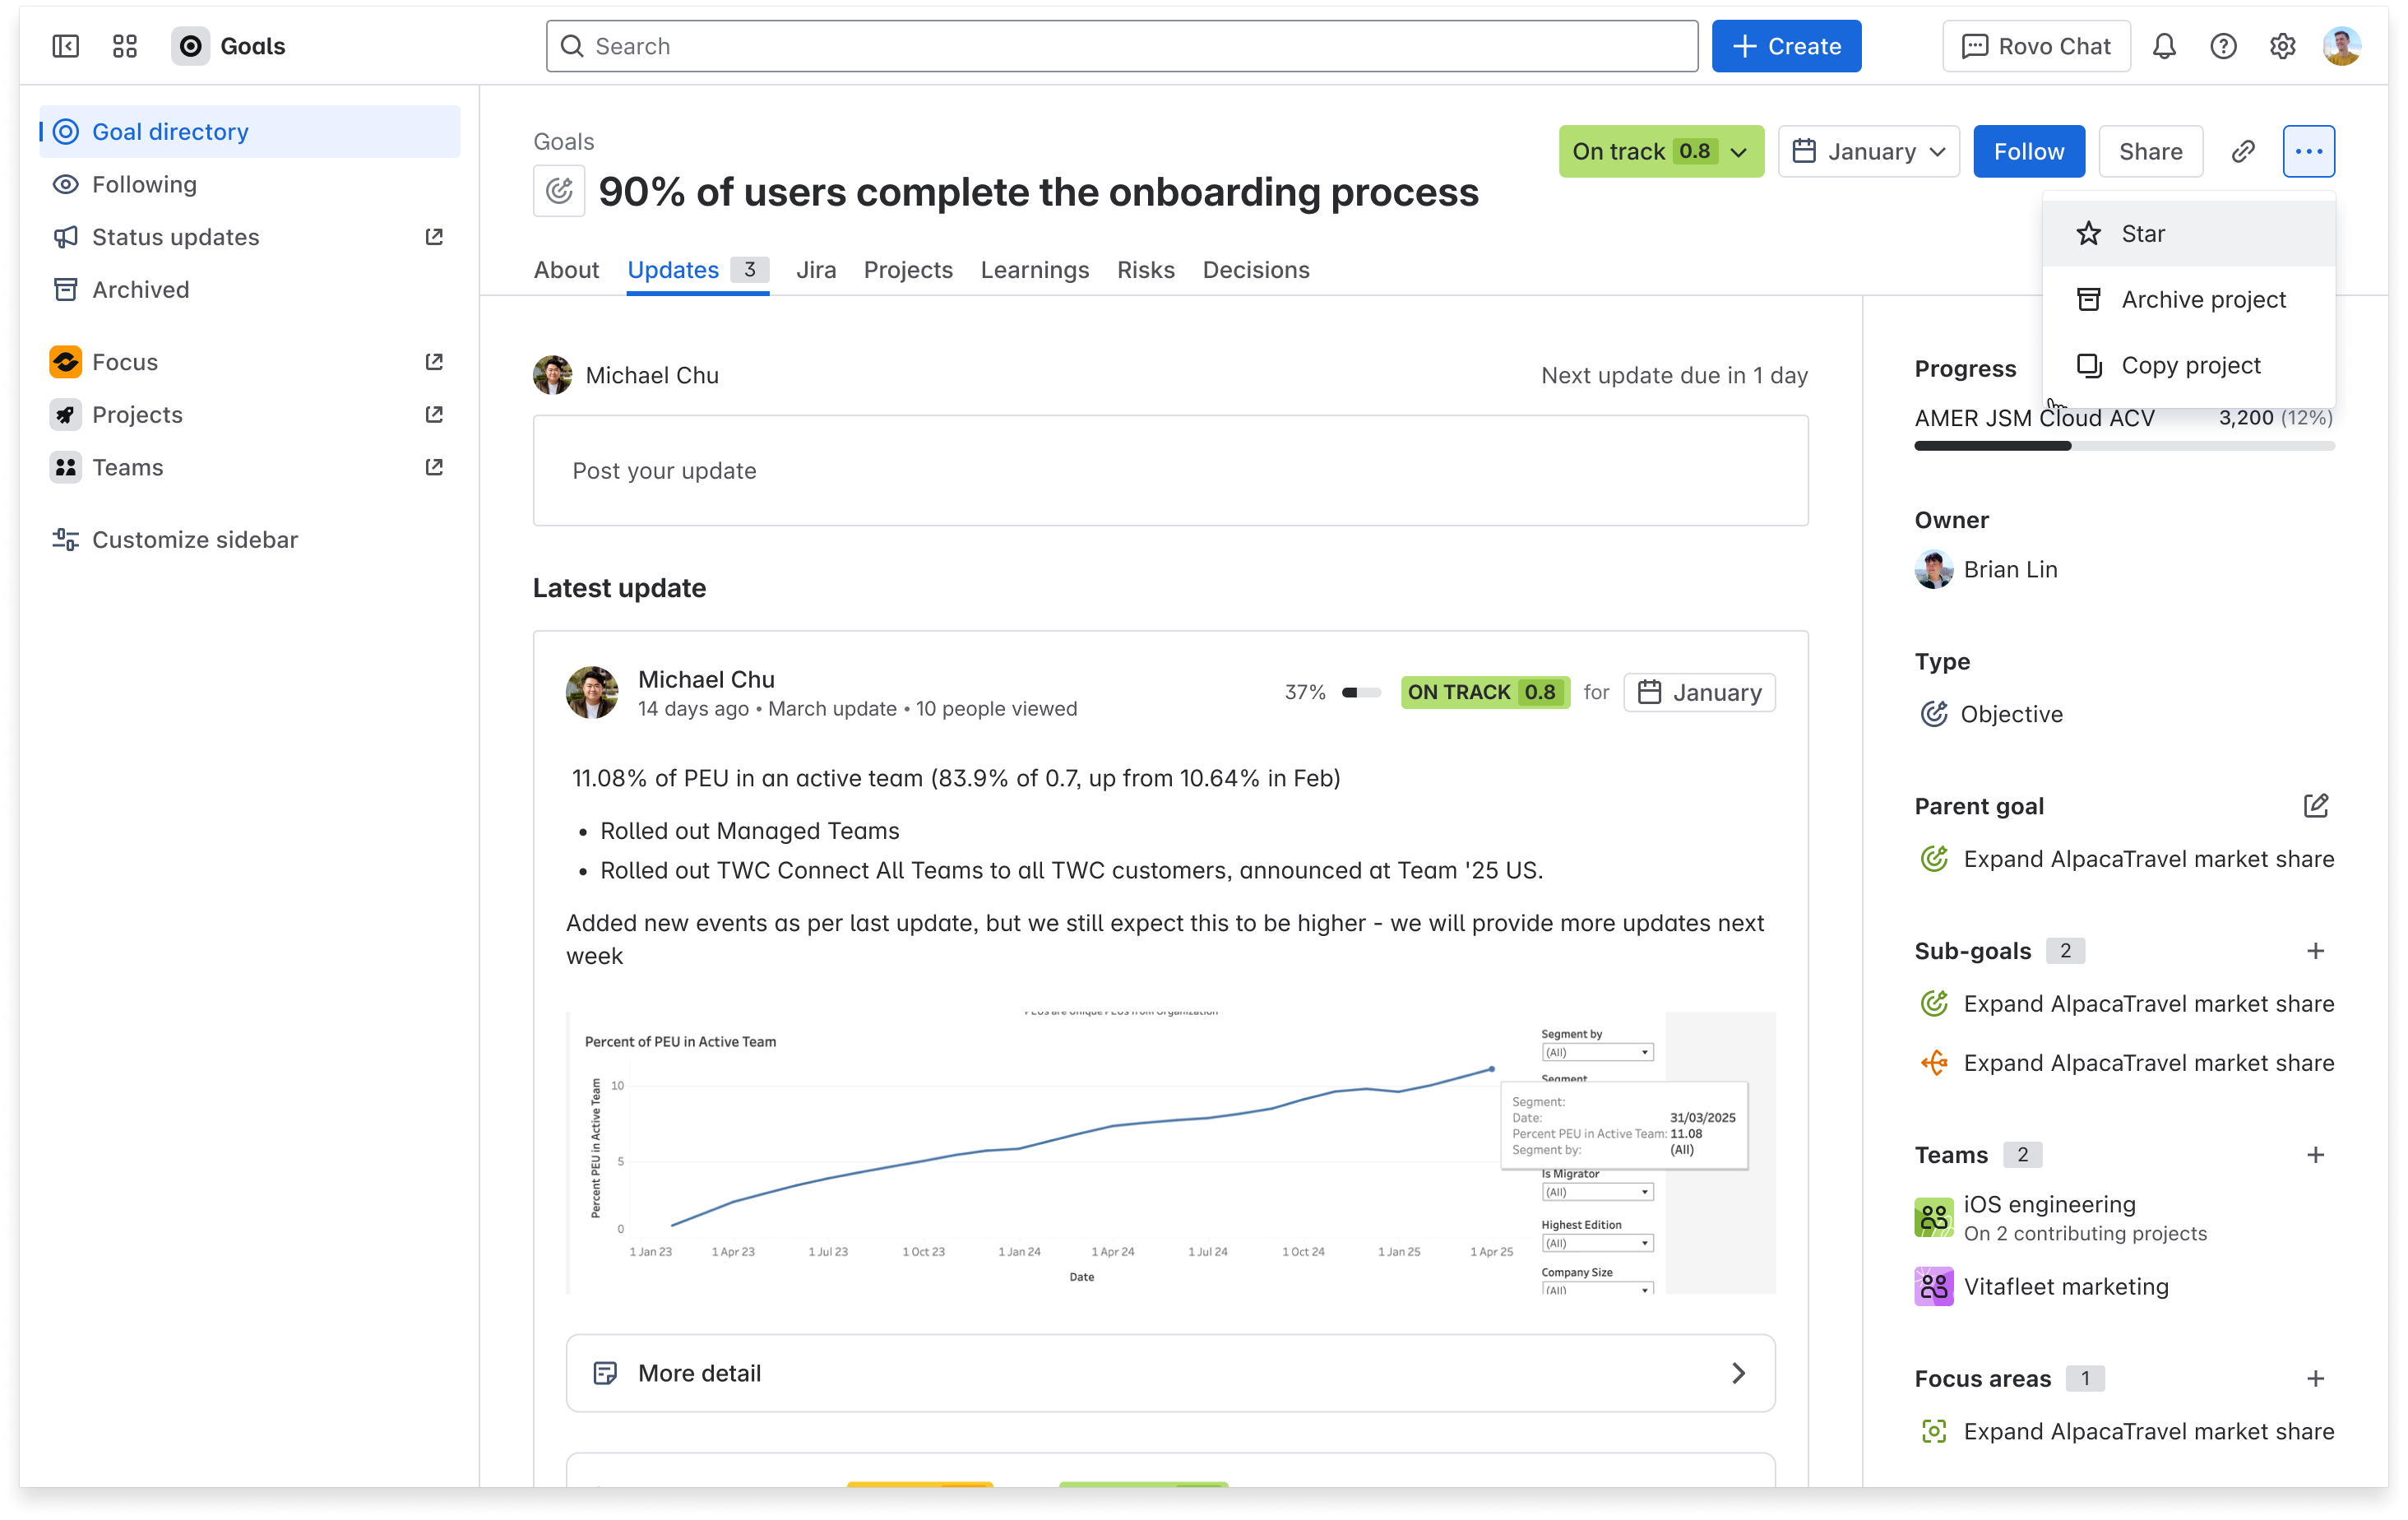The width and height of the screenshot is (2408, 1520).
Task: Switch to the Learnings tab
Action: (x=1034, y=270)
